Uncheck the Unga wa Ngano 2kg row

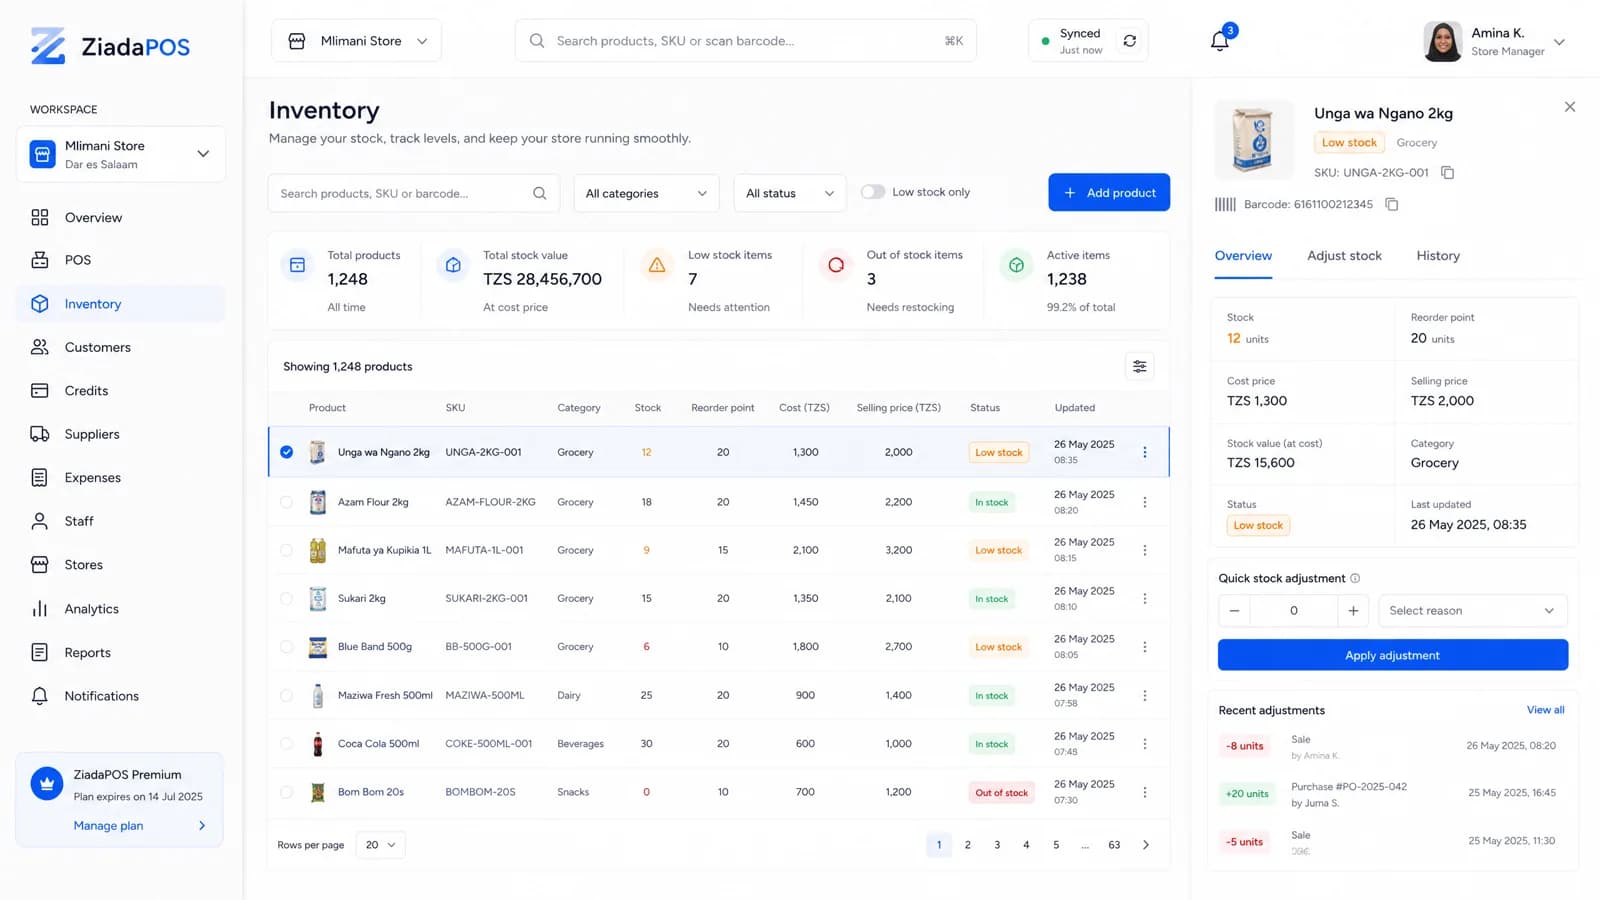tap(287, 452)
